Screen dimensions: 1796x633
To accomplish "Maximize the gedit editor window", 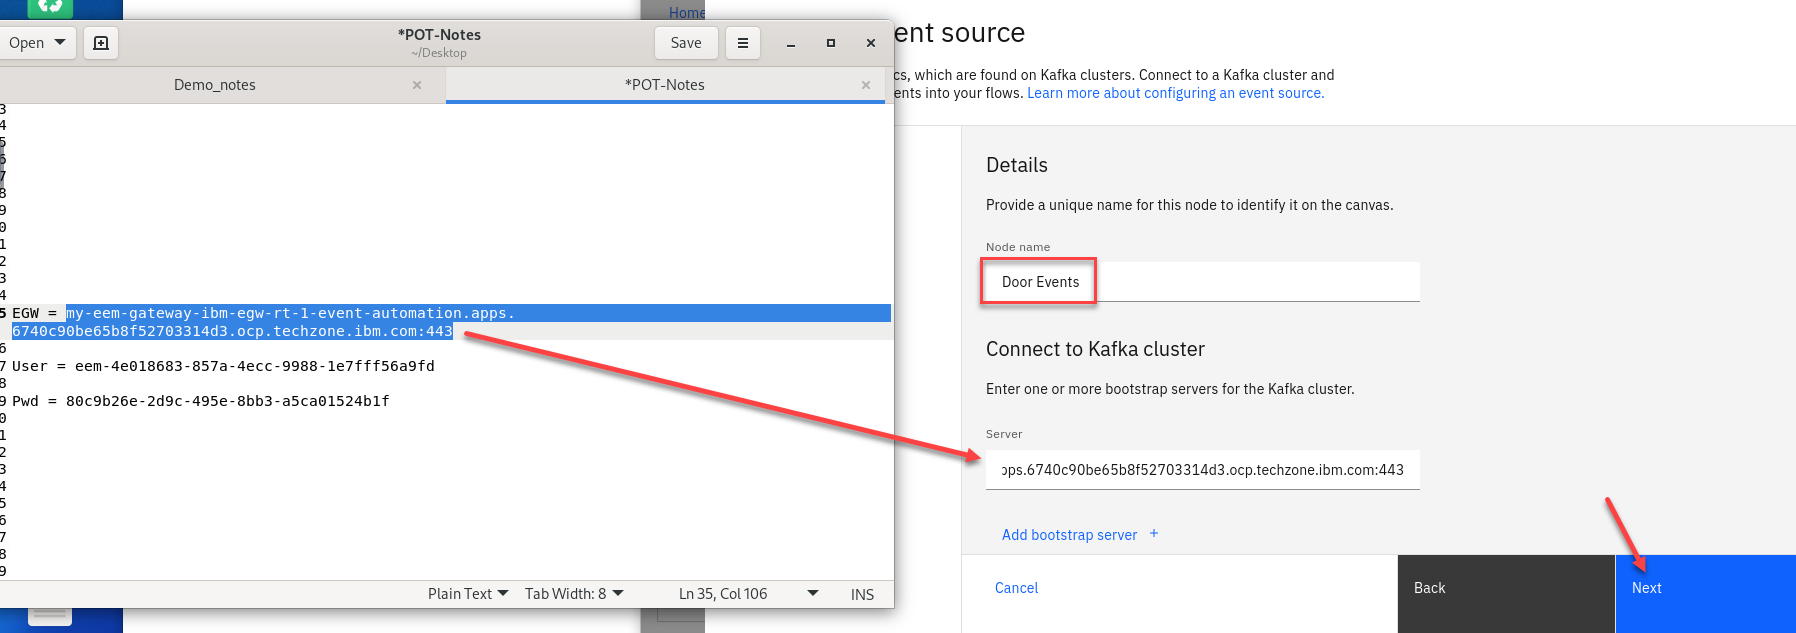I will tap(830, 43).
